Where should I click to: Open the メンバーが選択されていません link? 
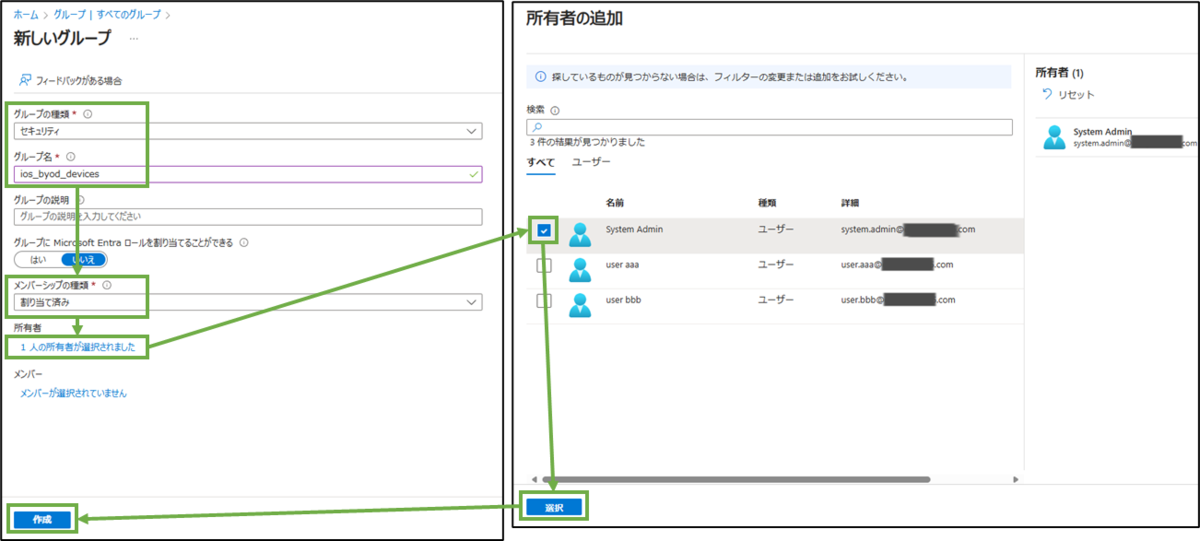[x=74, y=393]
